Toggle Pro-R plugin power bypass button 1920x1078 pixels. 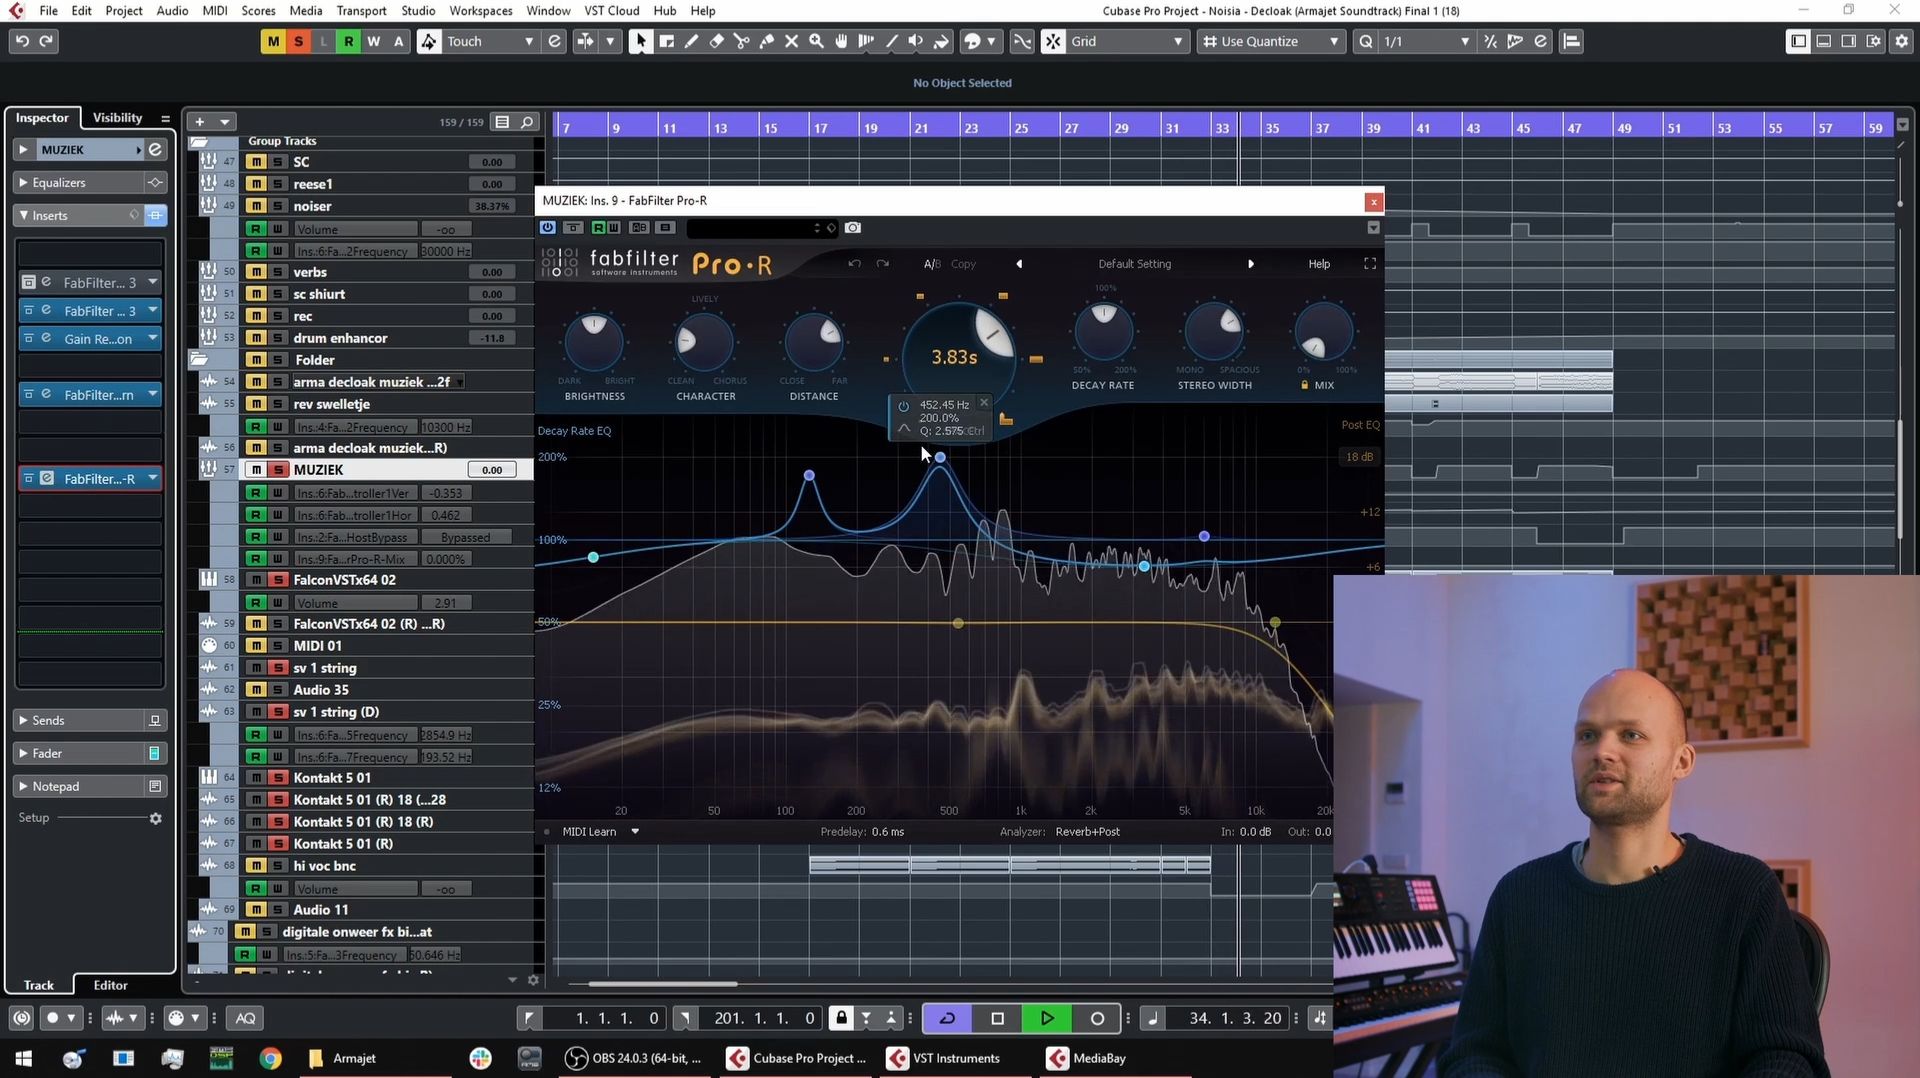tap(547, 228)
